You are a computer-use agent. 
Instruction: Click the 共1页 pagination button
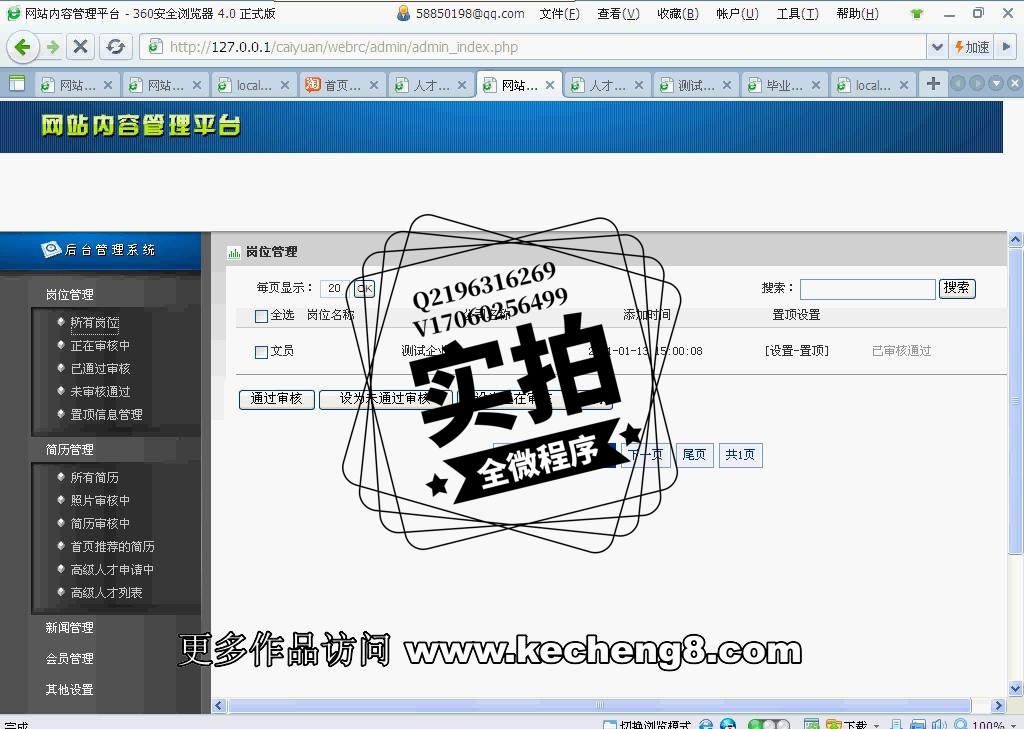(x=740, y=455)
